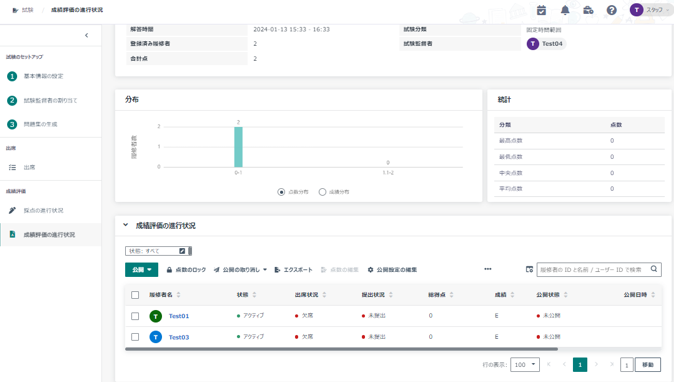Viewport: 674px width, 382px height.
Task: Open step 3 問題集の生成
Action: (40, 124)
